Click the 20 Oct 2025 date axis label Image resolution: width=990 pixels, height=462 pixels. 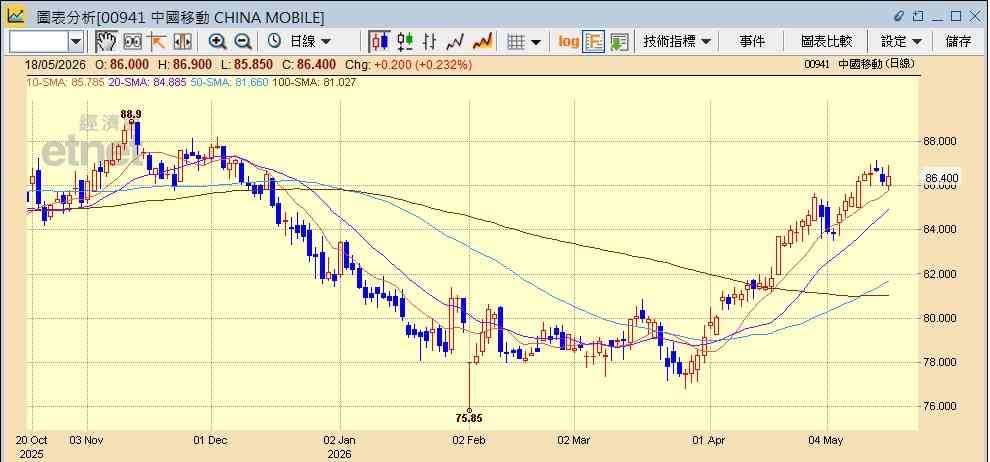(32, 446)
